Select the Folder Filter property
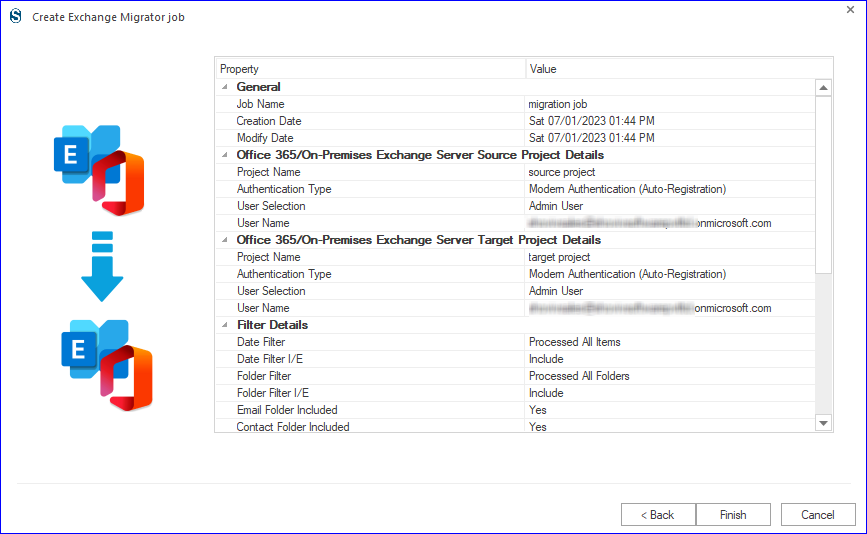Viewport: 867px width, 534px height. coord(264,376)
